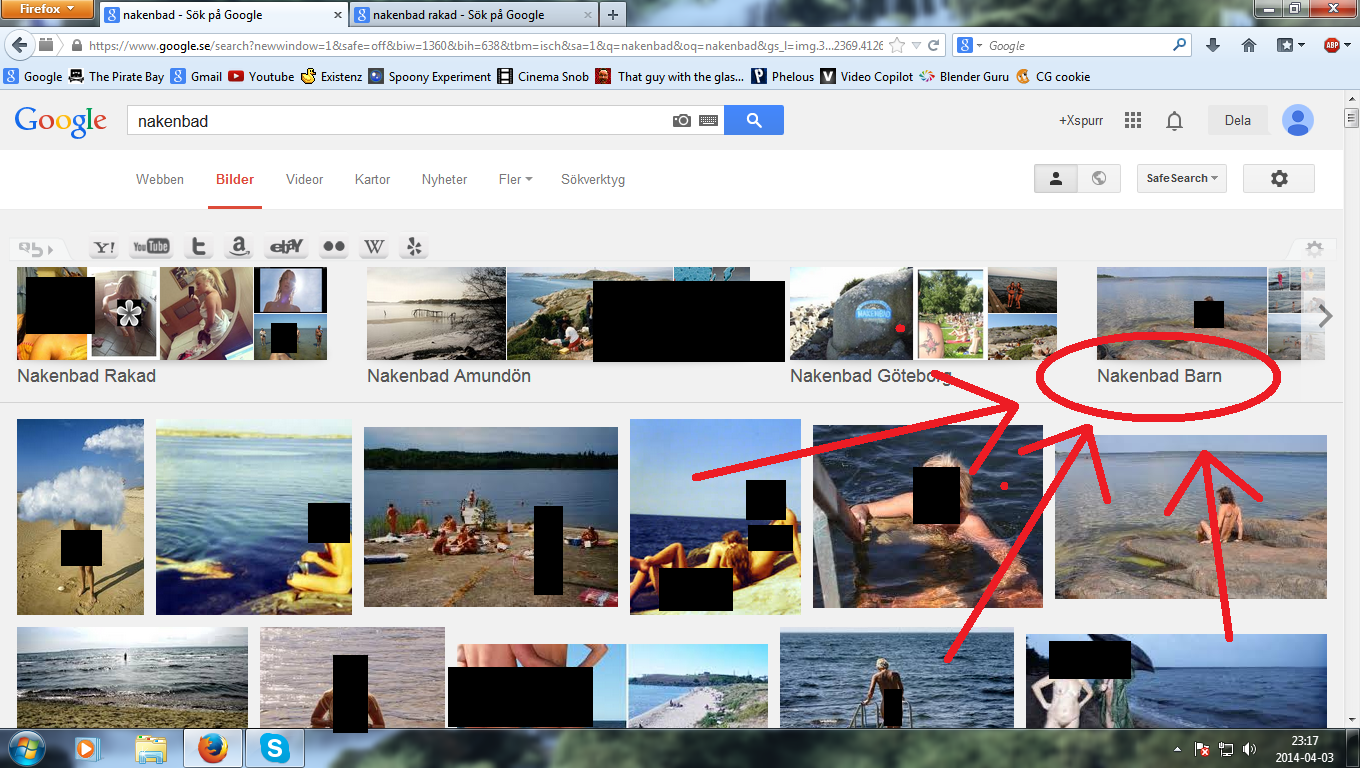Open the on-screen keyboard input tool

click(708, 120)
